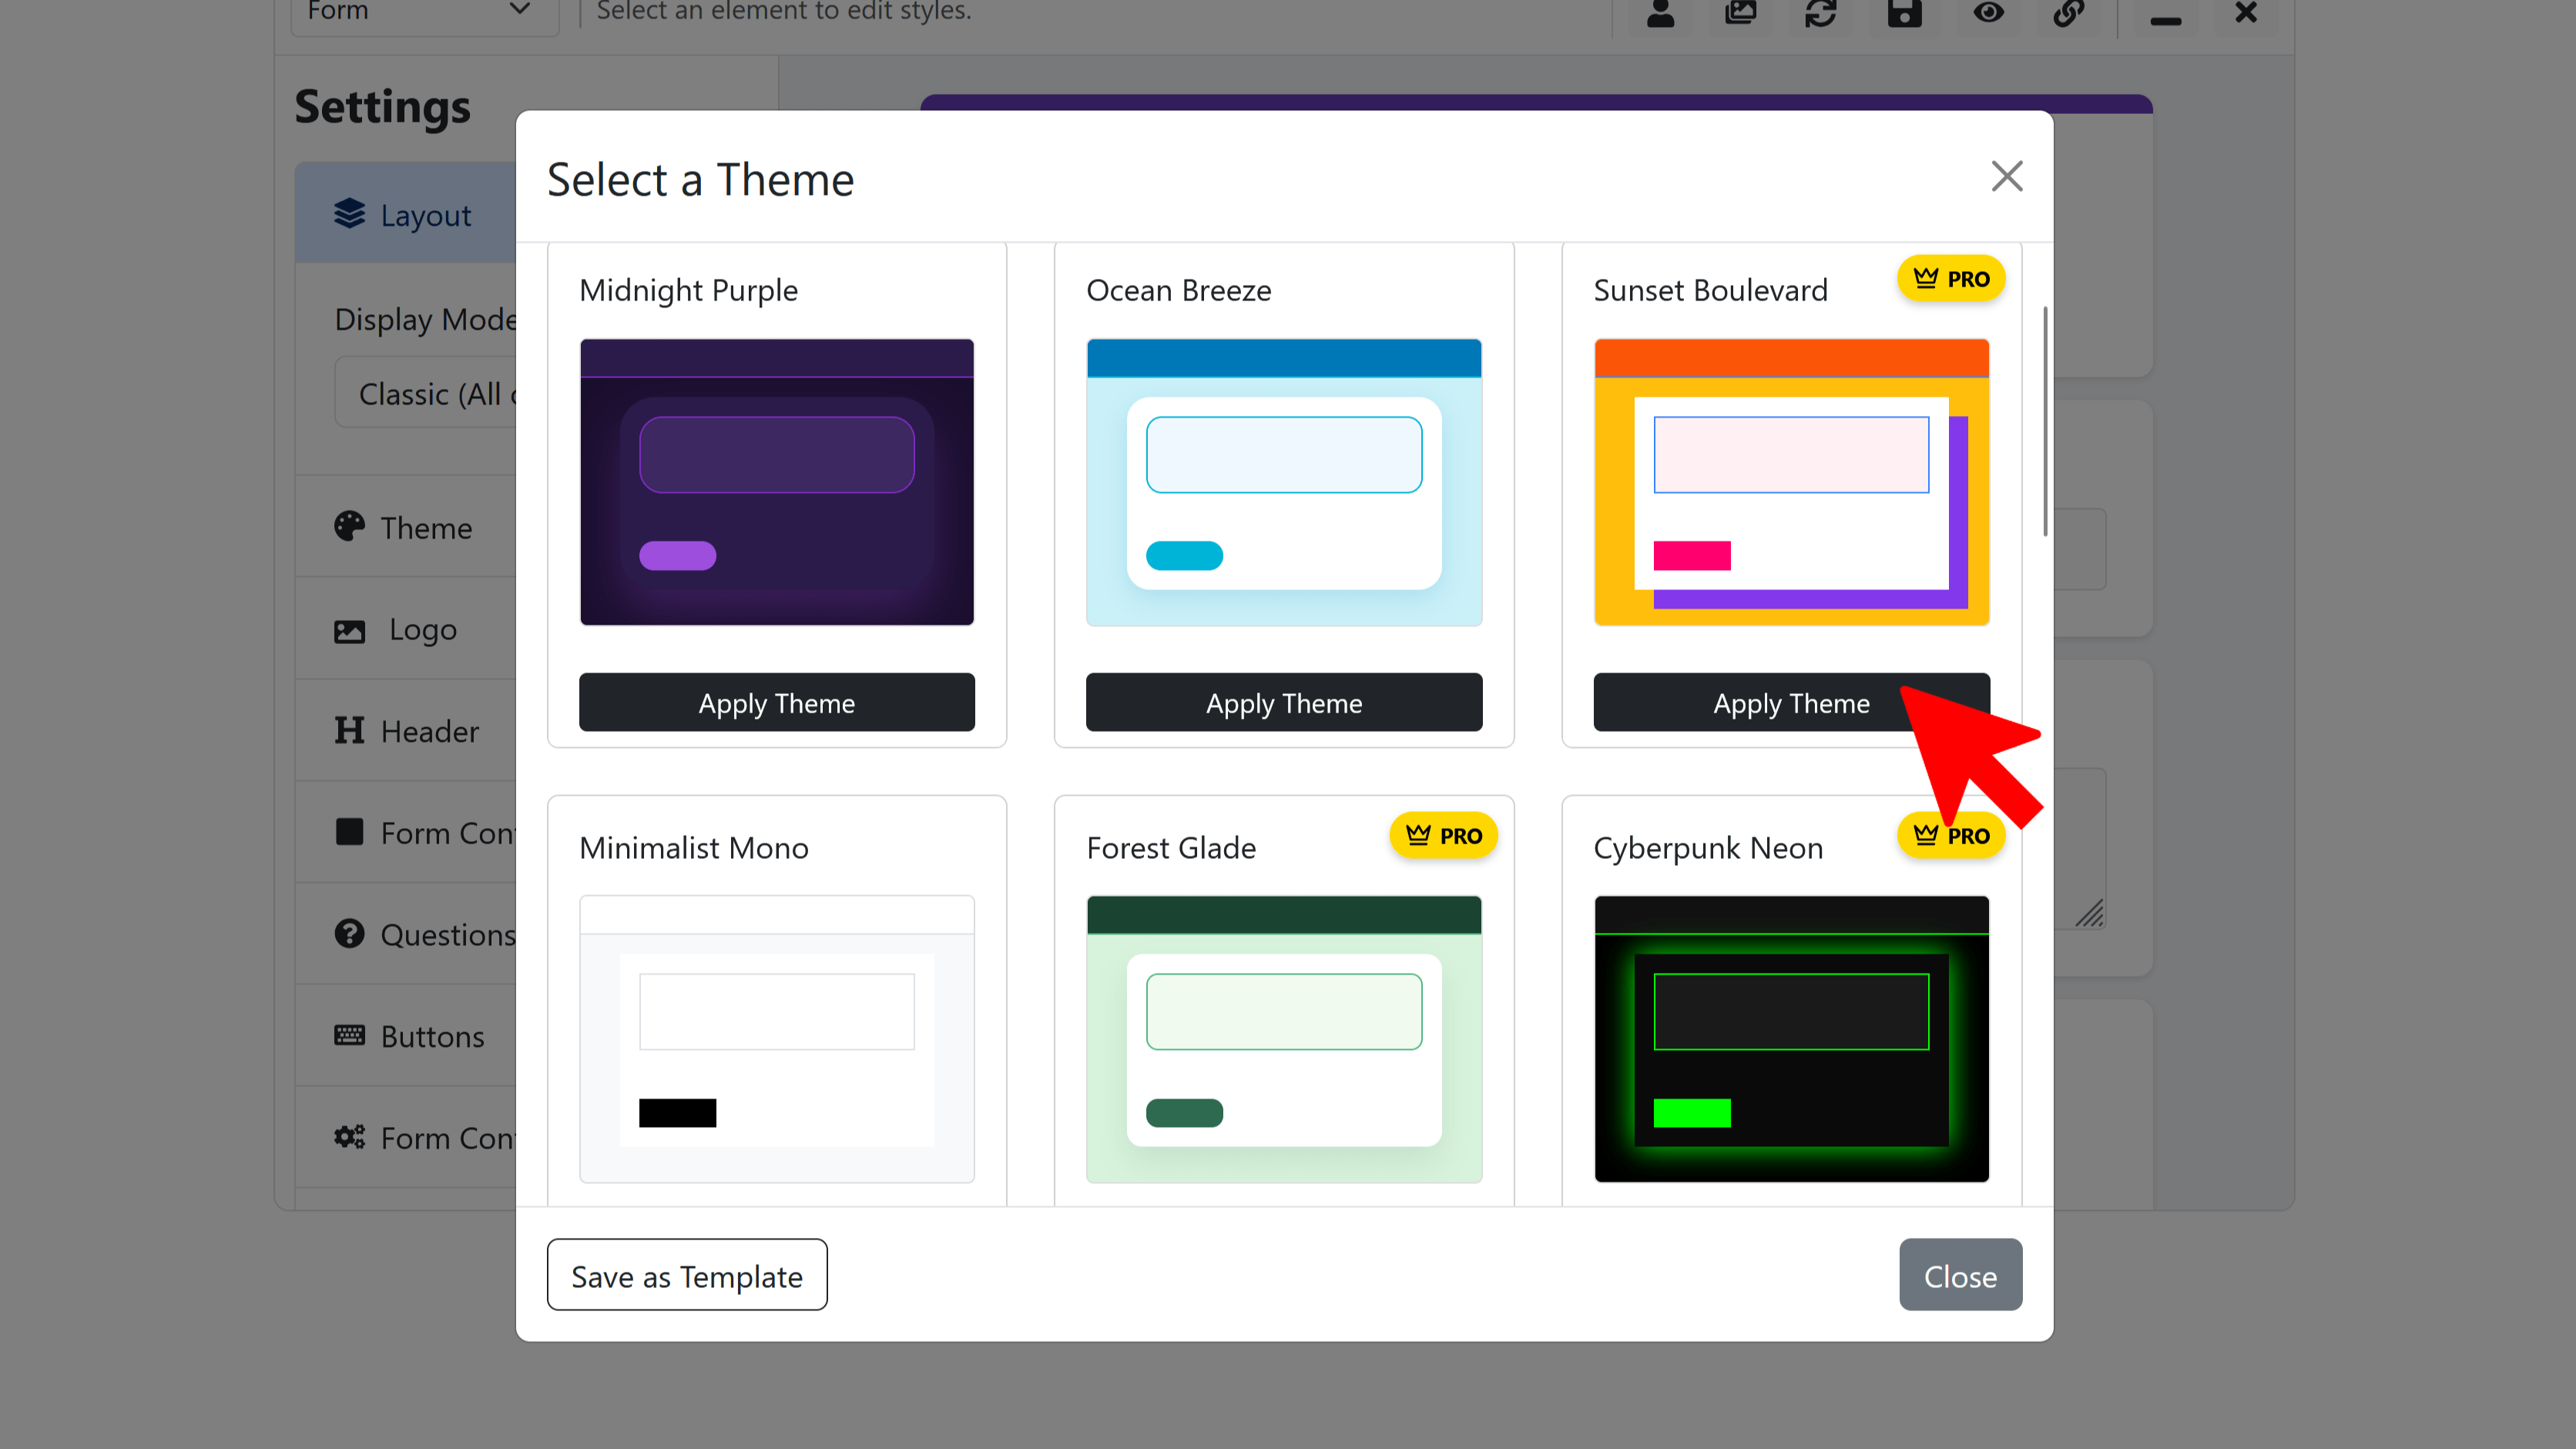Screen dimensions: 2576x1449
Task: Copy the form link using the link icon
Action: [x=2070, y=14]
